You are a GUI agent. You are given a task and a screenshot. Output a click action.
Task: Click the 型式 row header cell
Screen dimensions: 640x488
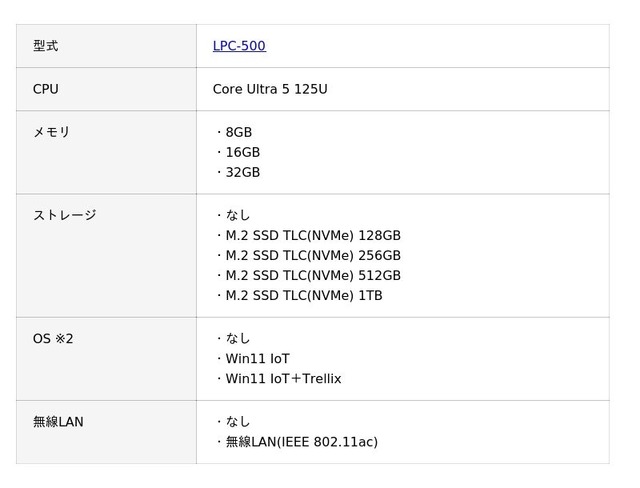(46, 46)
